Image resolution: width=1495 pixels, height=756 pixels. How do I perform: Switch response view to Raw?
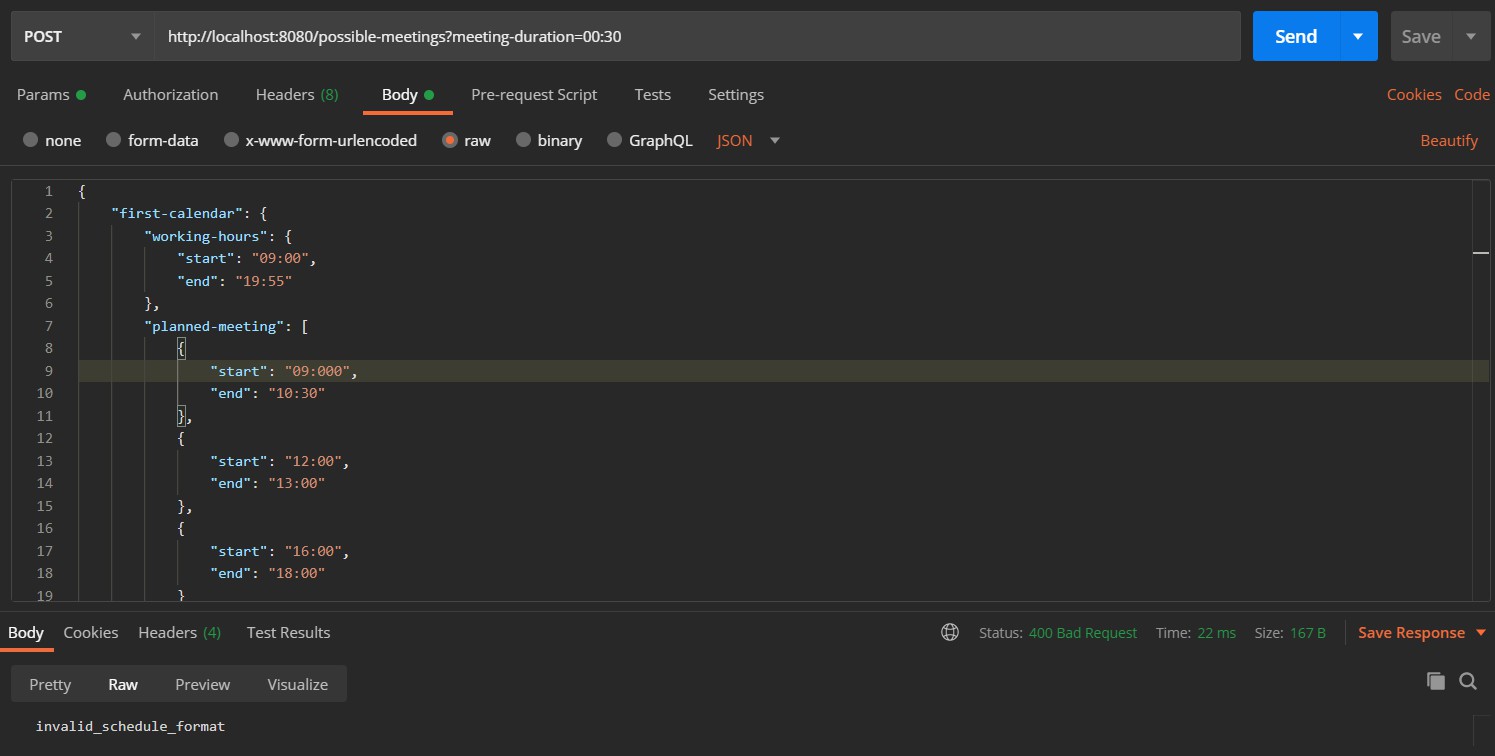[x=123, y=684]
